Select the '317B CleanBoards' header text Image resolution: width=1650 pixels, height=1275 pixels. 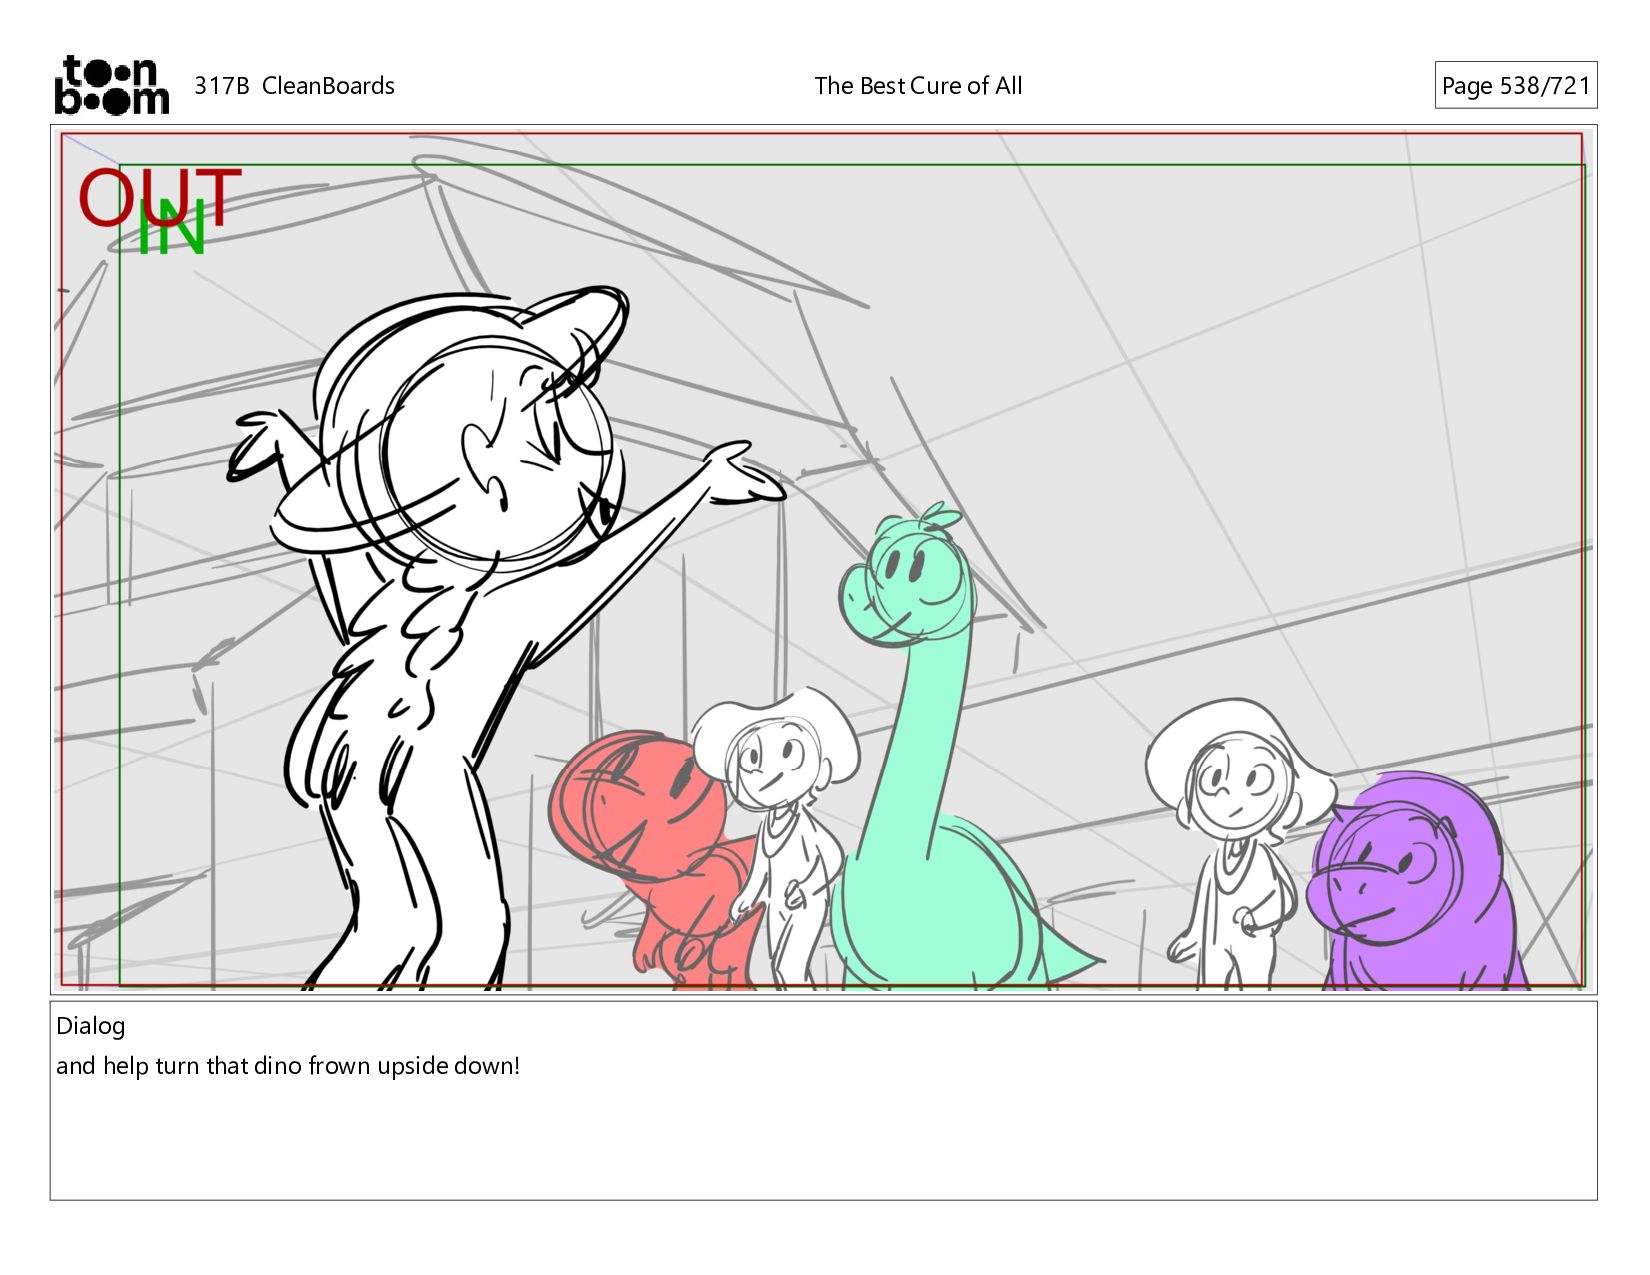[294, 86]
